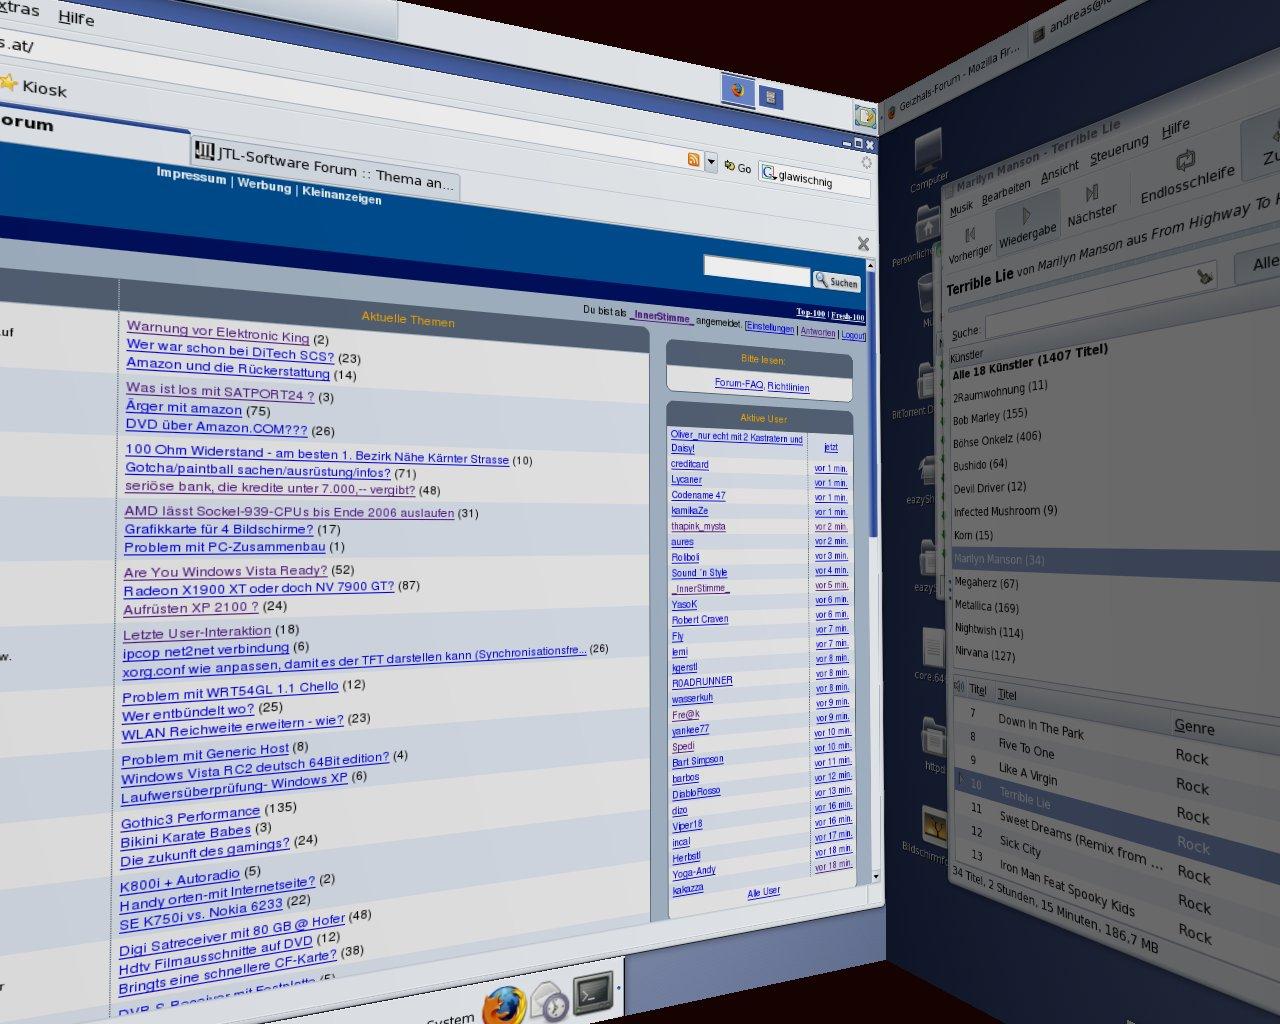This screenshot has height=1024, width=1280.
Task: Switch to the JTL-Software Forum tab
Action: (x=325, y=166)
